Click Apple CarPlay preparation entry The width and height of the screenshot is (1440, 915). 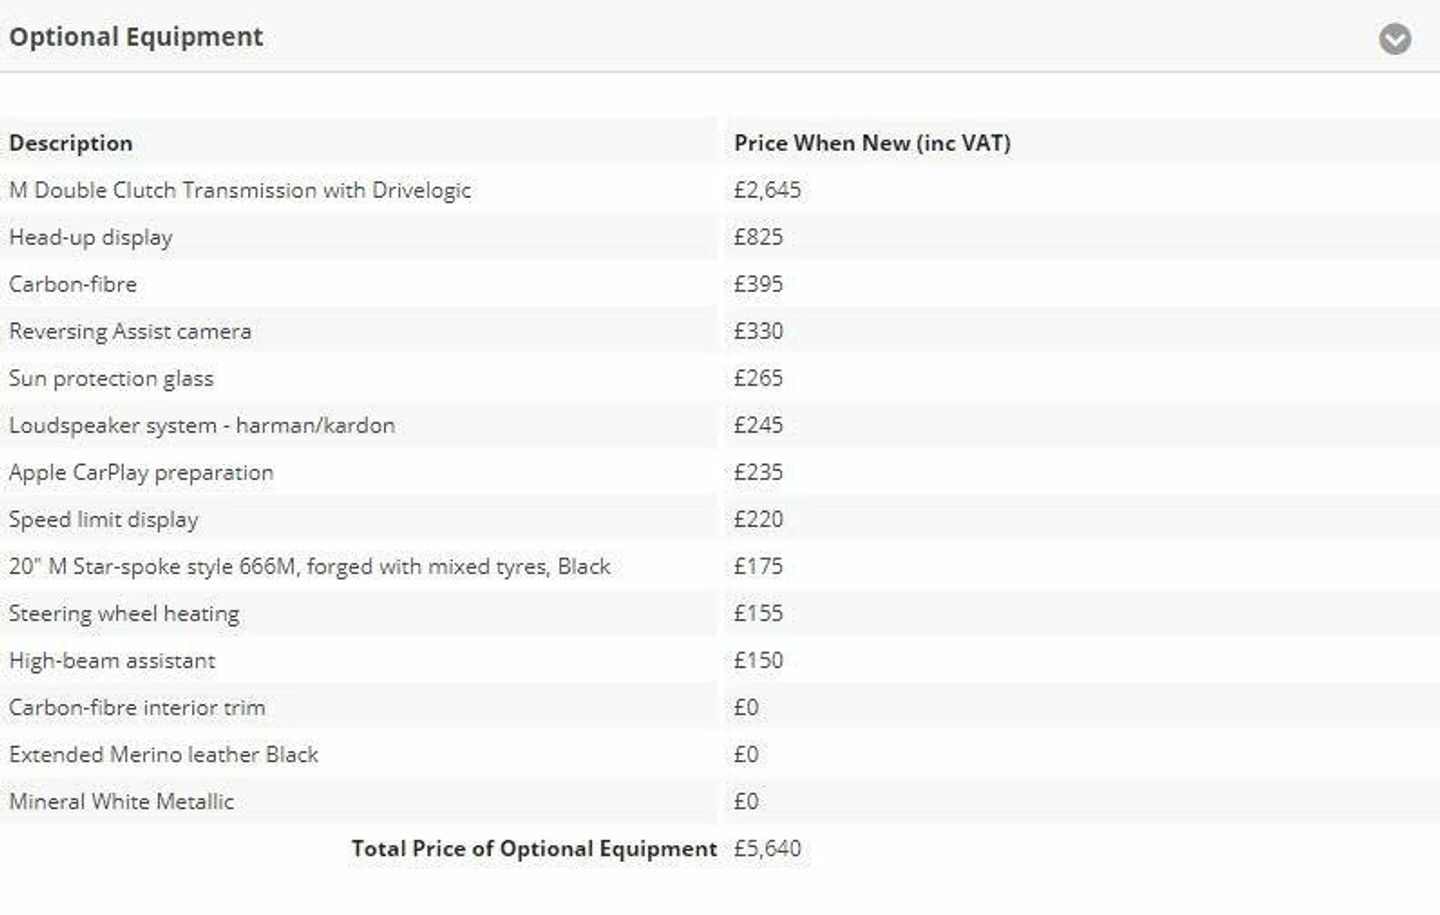coord(141,472)
